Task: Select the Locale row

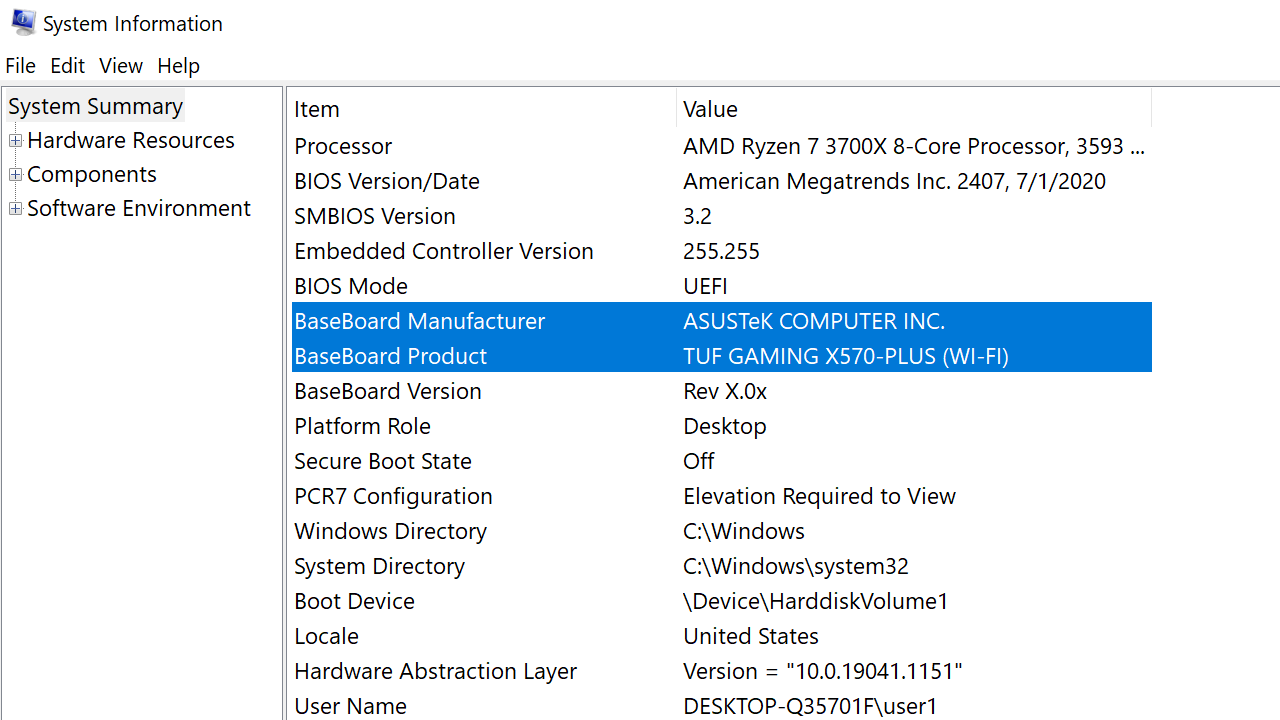Action: (721, 636)
